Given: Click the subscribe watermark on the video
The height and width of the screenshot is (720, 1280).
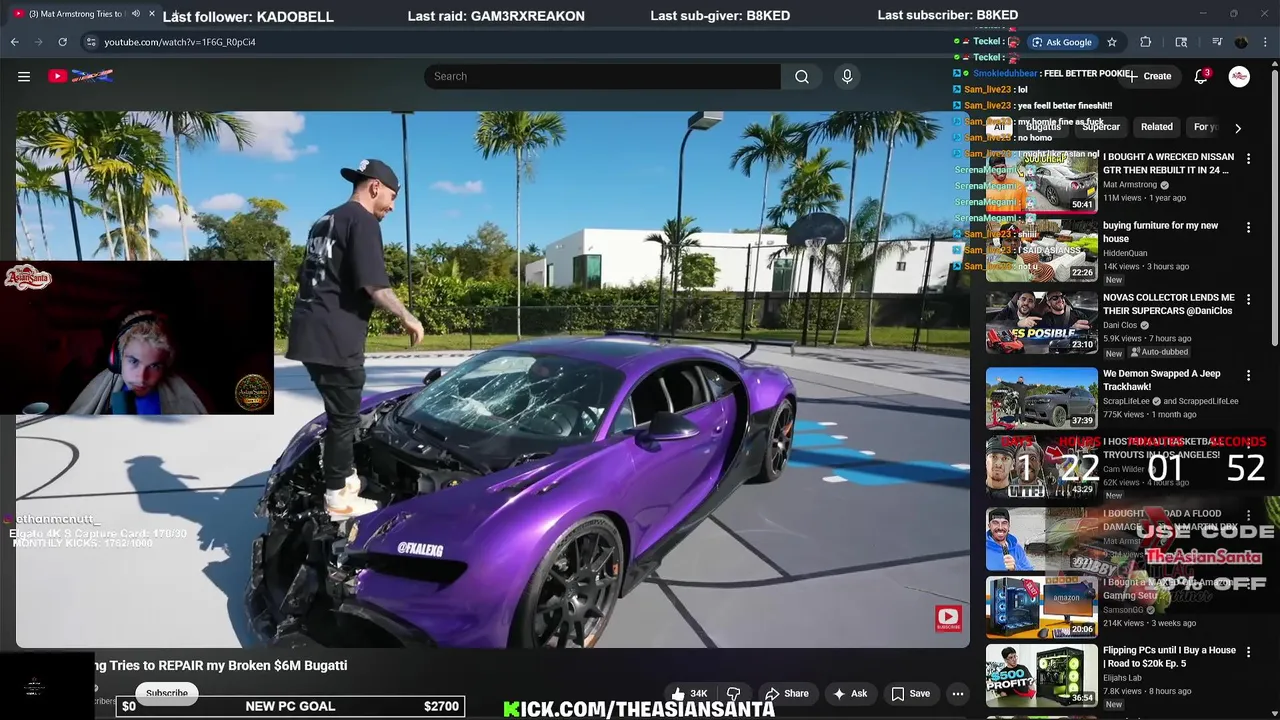Looking at the screenshot, I should tap(948, 618).
